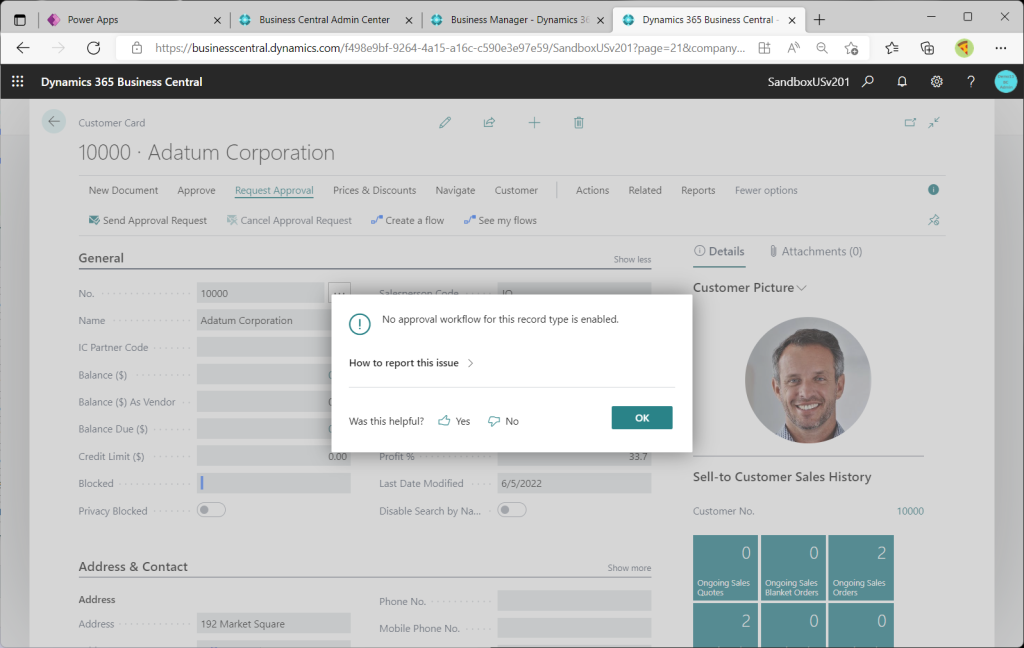Click the info icon on the action bar
This screenshot has width=1024, height=648.
(x=933, y=189)
